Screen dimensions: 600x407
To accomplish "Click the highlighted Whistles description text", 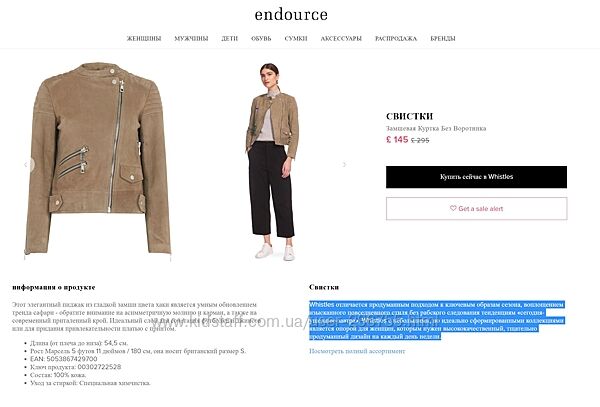I will coord(437,321).
